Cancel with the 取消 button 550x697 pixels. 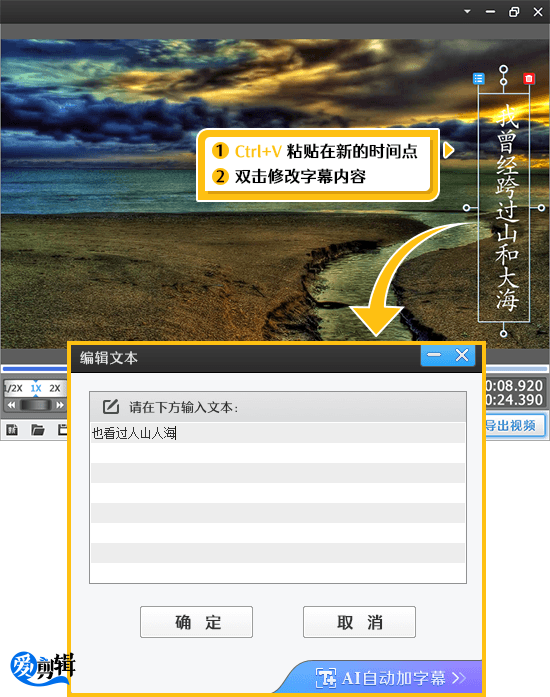pos(359,622)
